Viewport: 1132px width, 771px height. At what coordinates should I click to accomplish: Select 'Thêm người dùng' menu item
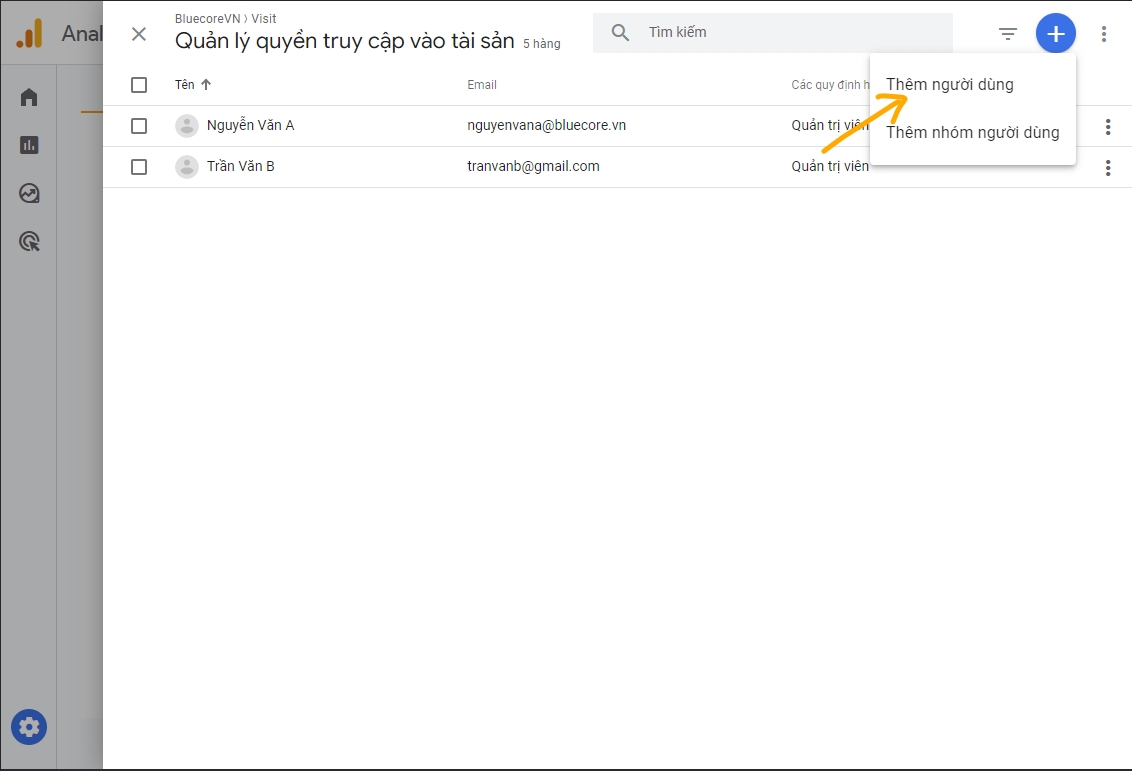tap(950, 85)
